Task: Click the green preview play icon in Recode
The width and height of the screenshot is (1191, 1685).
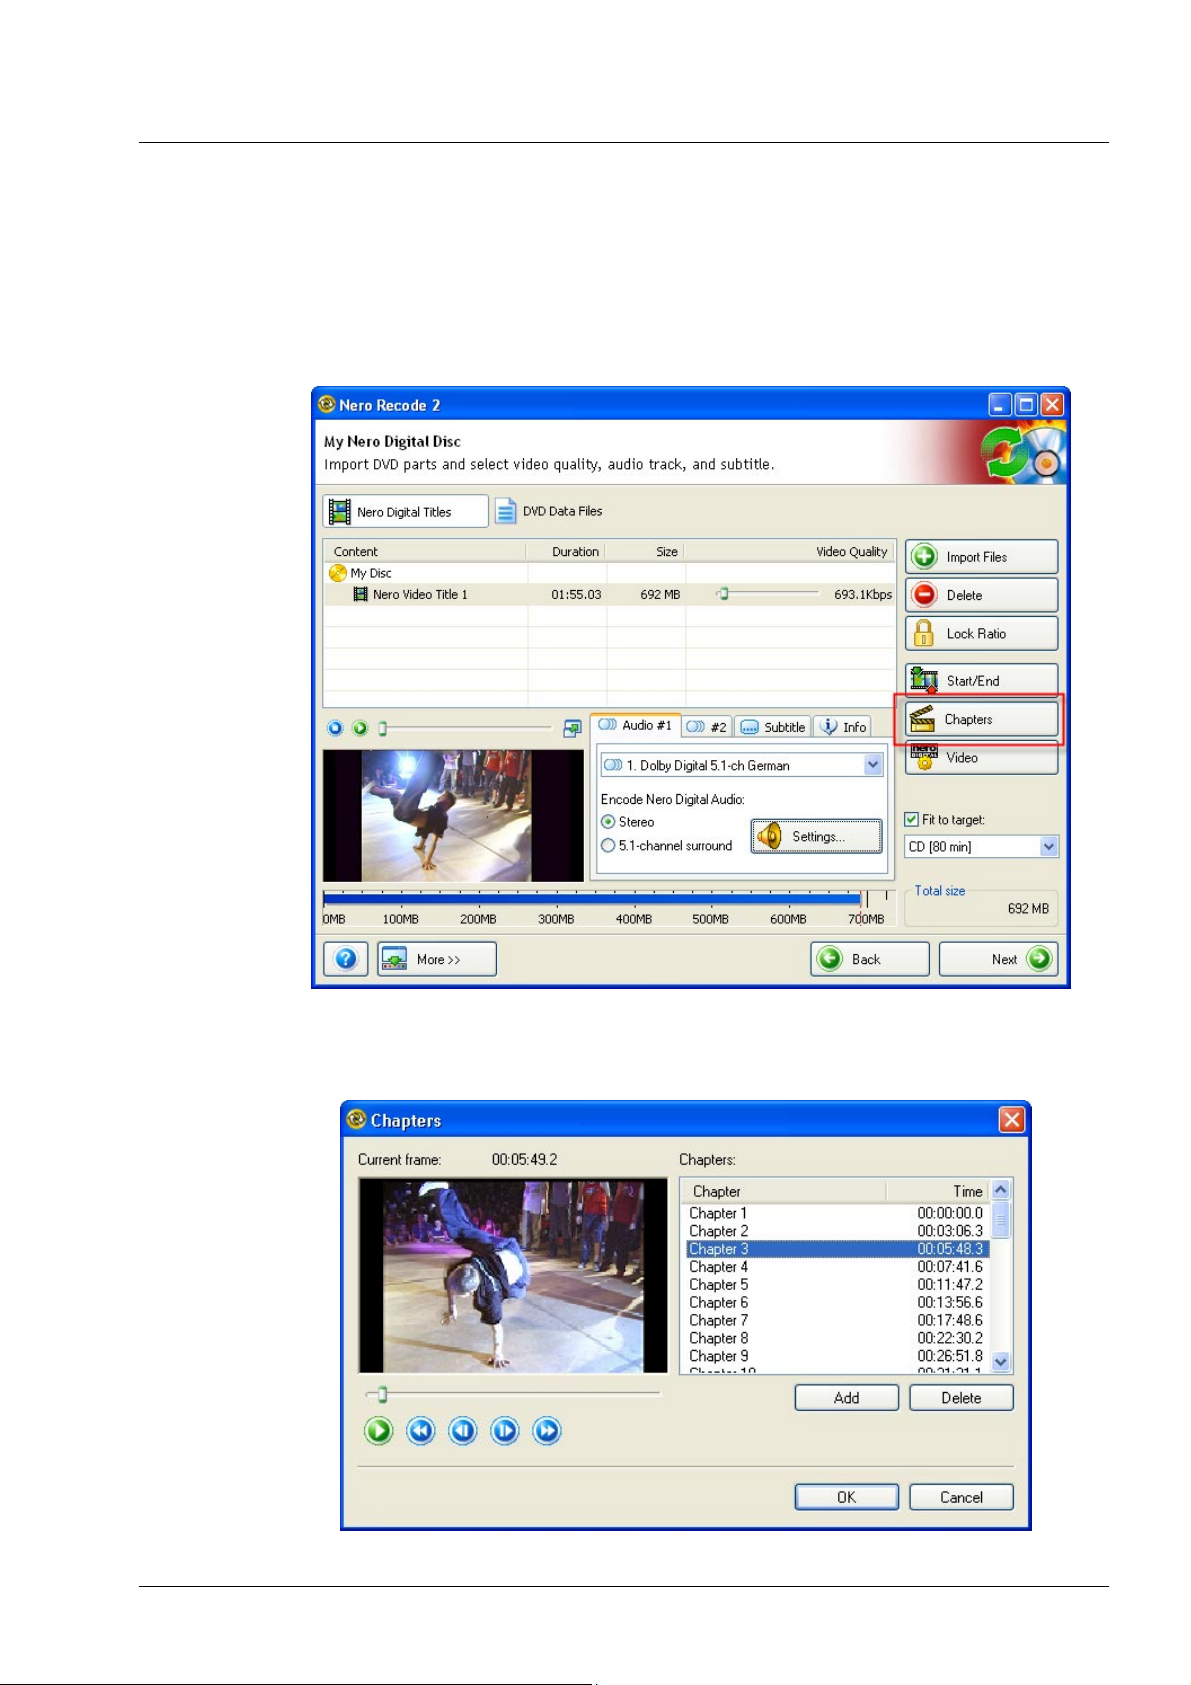Action: point(360,728)
